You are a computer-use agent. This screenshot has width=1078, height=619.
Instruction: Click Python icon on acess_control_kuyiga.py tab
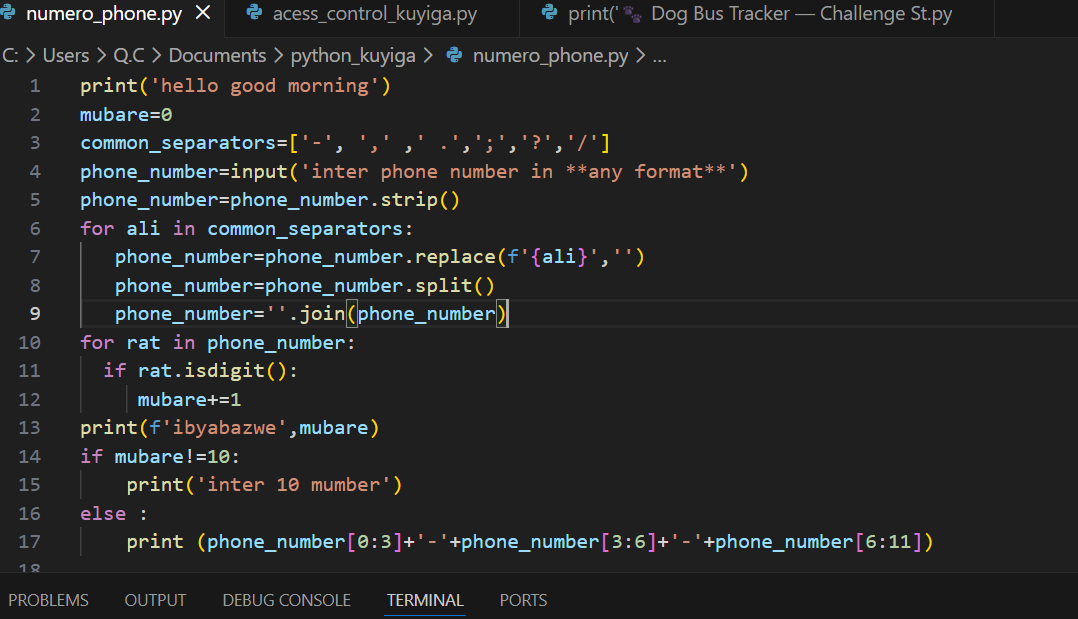254,13
